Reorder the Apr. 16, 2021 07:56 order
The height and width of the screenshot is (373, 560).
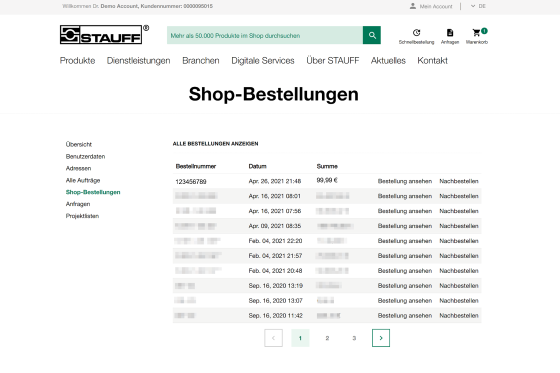click(459, 211)
